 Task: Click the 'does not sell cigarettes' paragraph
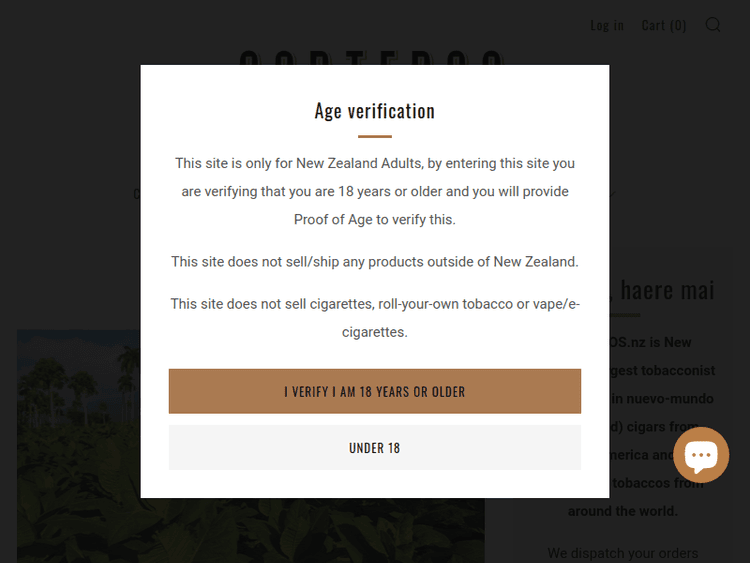(374, 304)
